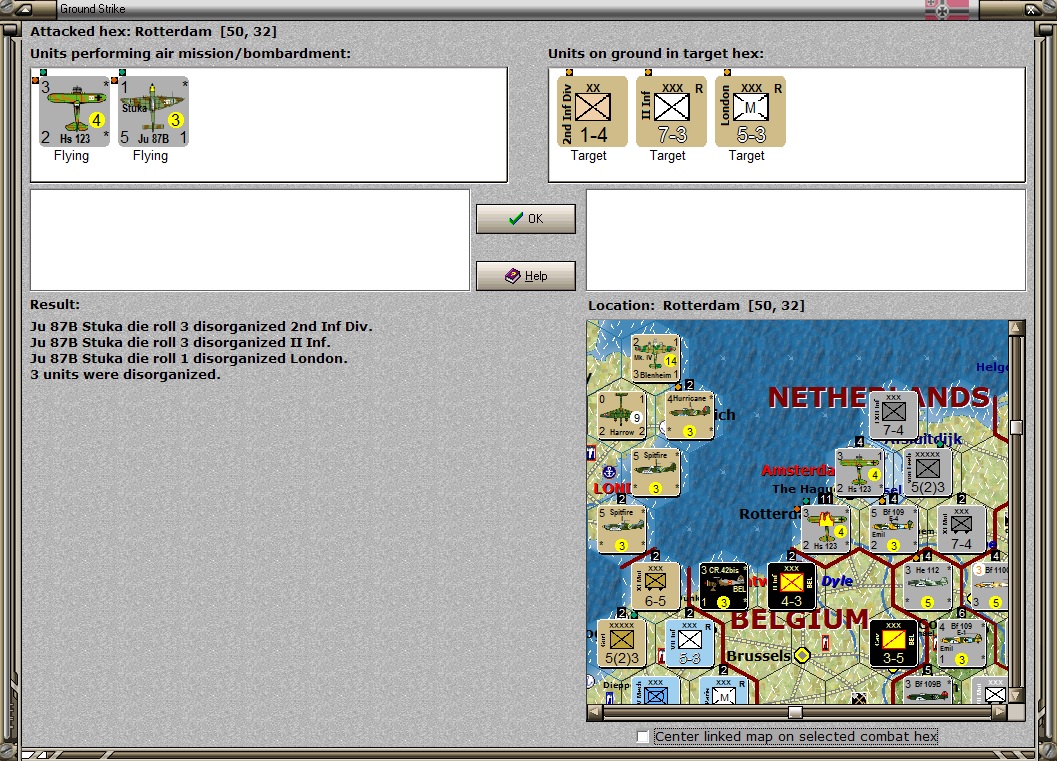Click the gray infantry 7-4 counter over the NETHERLANDS label

[893, 415]
